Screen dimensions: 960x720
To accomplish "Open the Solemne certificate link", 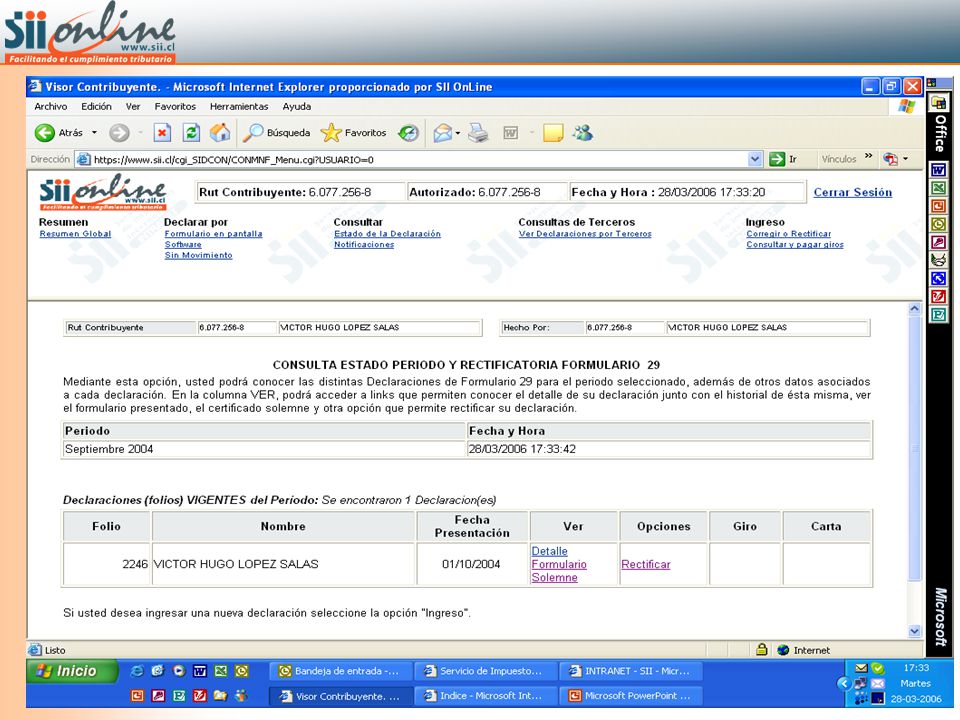I will (554, 577).
